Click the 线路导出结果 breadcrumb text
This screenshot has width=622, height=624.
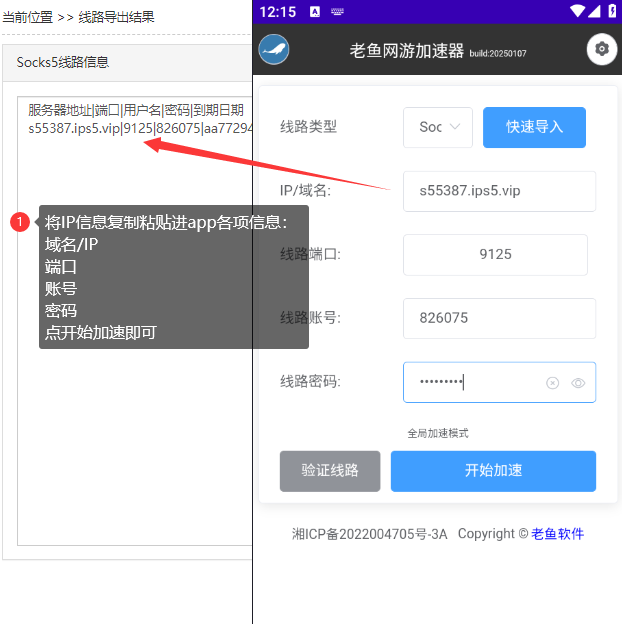(116, 17)
